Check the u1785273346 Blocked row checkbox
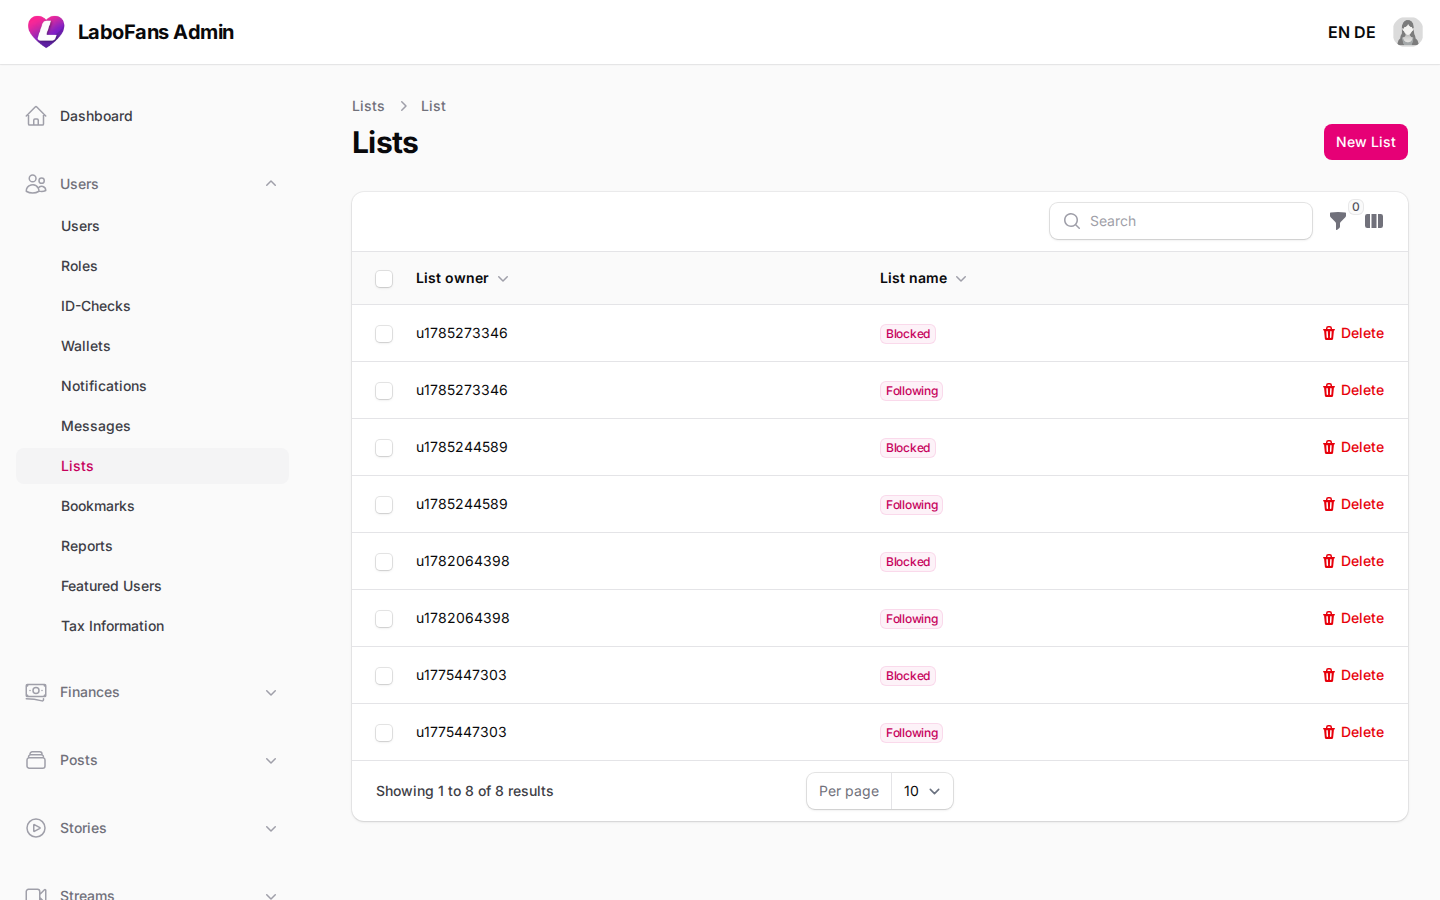This screenshot has height=900, width=1440. (x=384, y=334)
